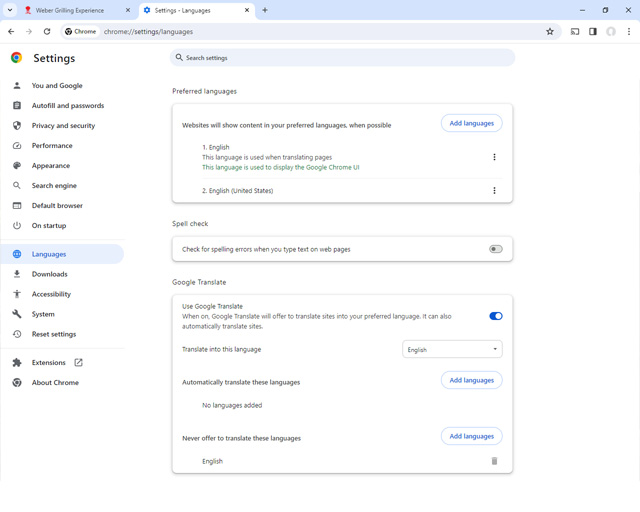
Task: Add languages to preferred languages
Action: tap(471, 123)
